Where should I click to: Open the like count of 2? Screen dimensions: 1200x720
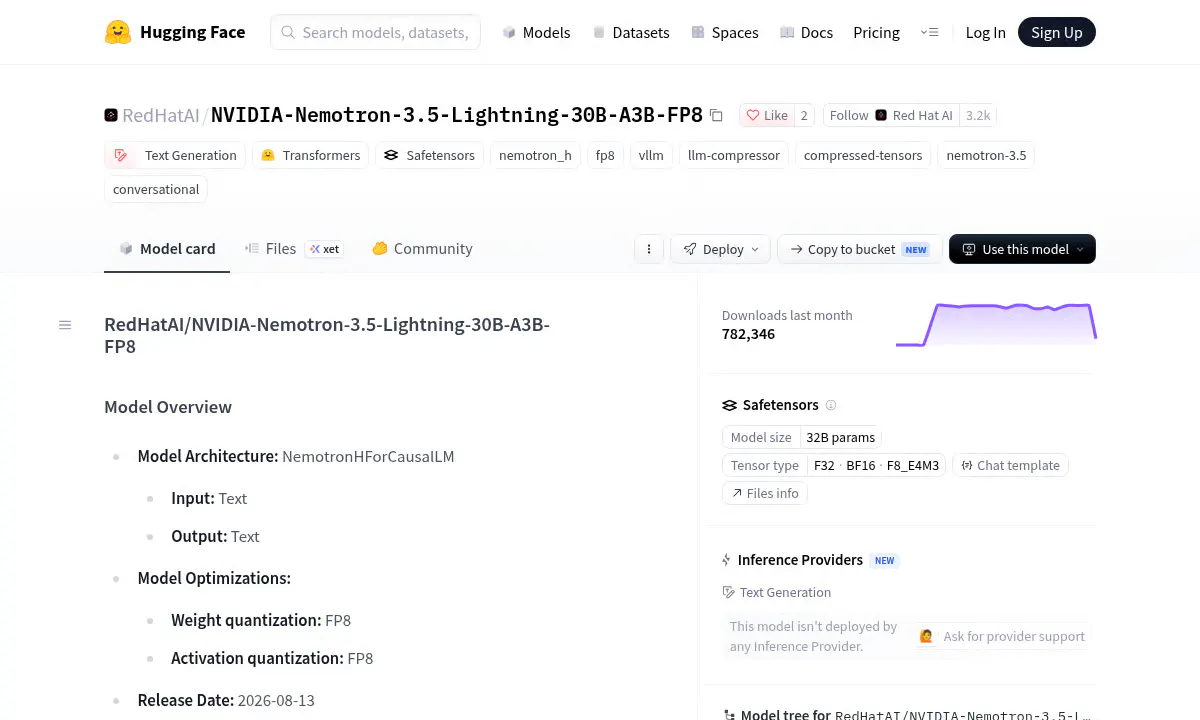coord(804,115)
